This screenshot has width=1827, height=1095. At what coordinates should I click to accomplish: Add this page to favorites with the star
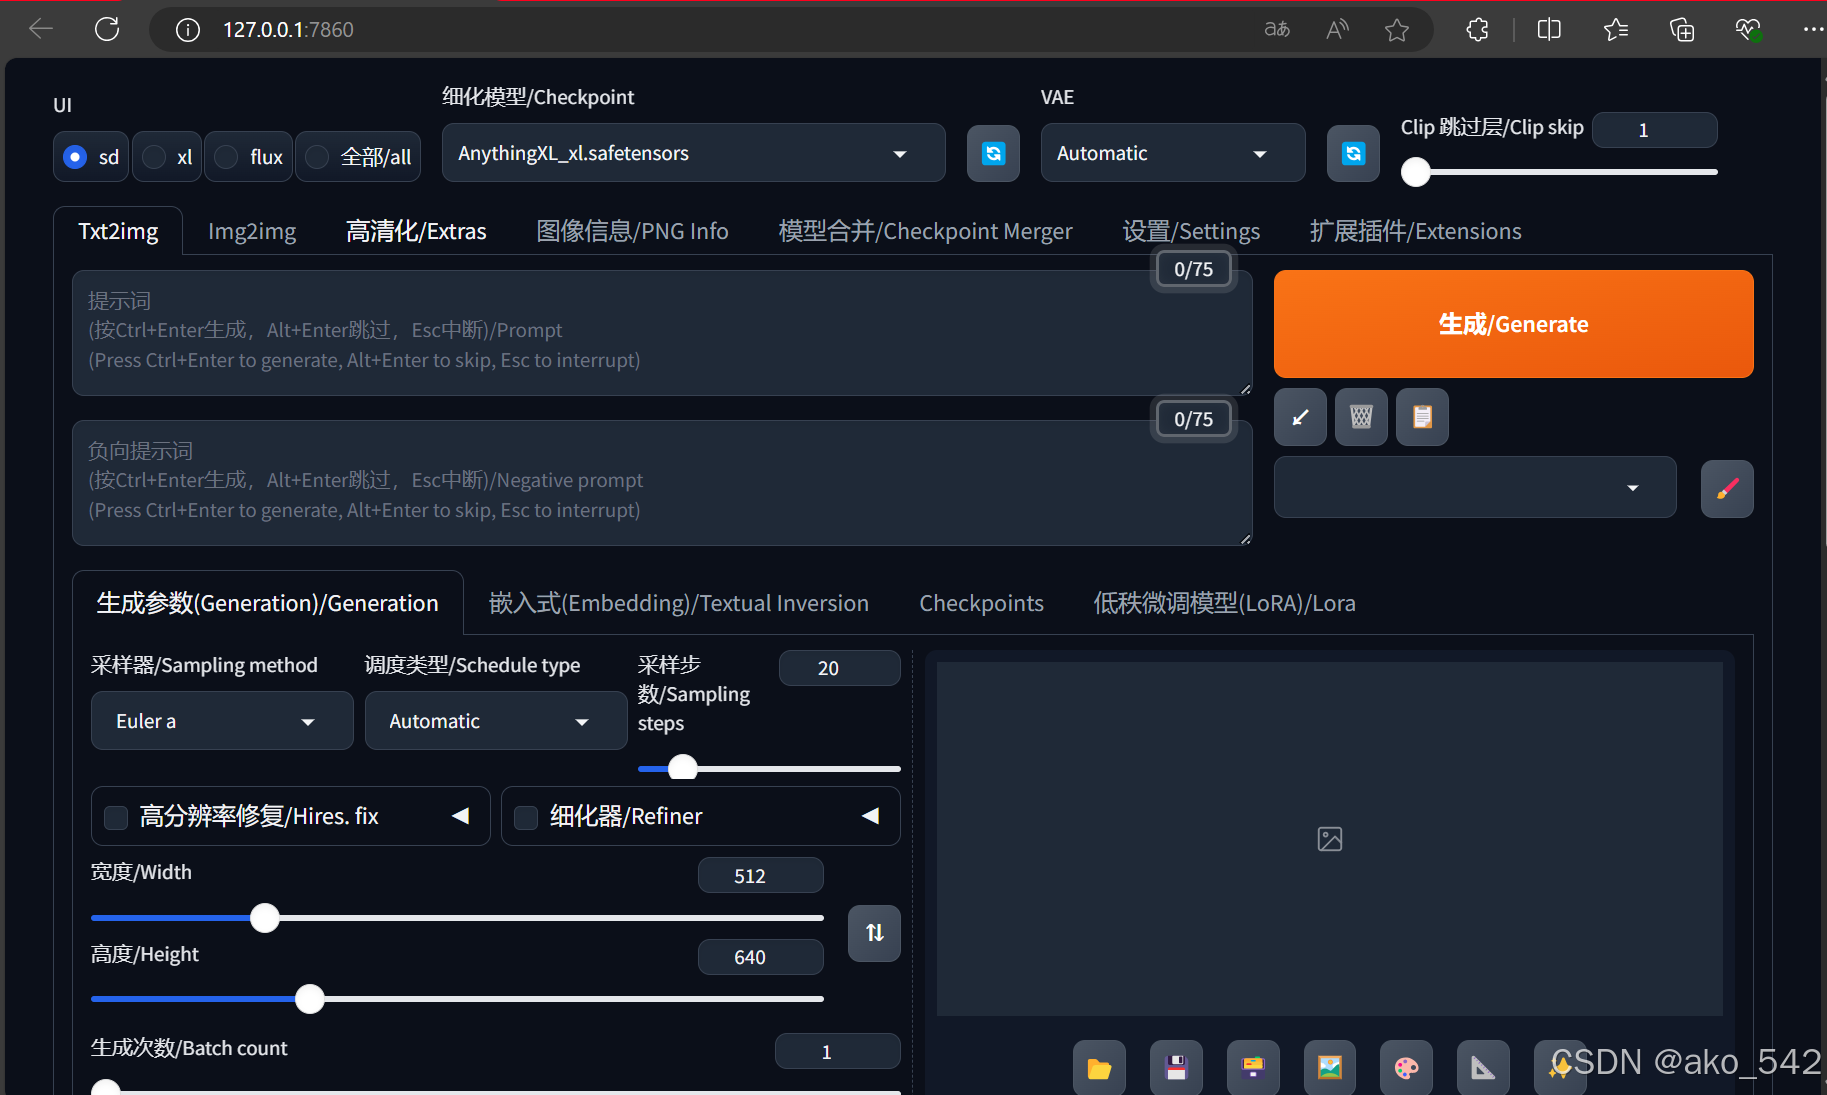click(1397, 30)
